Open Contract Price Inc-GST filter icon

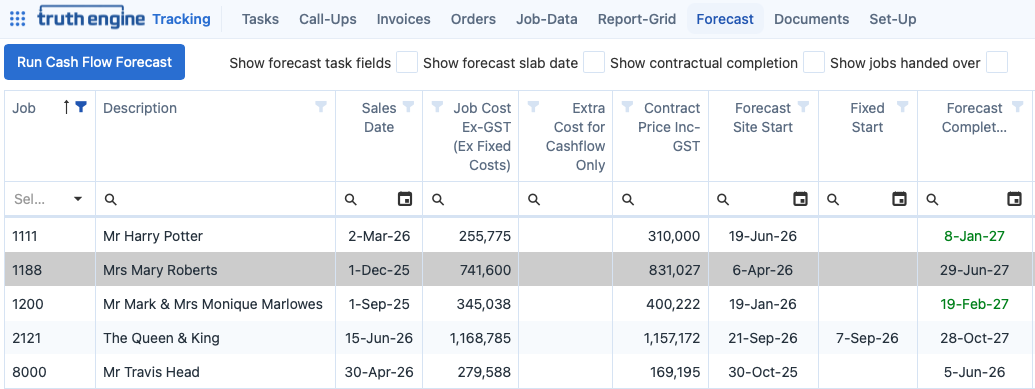628,106
